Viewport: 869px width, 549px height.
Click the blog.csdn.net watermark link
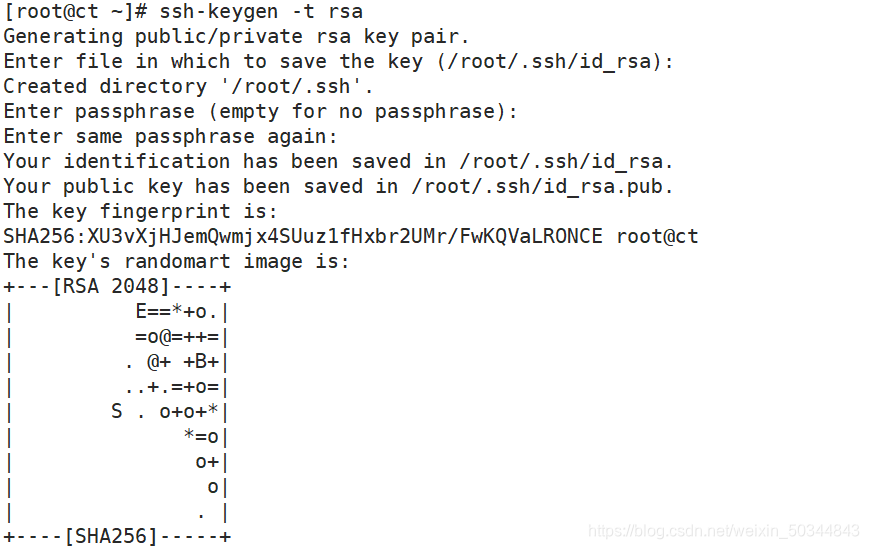point(724,531)
